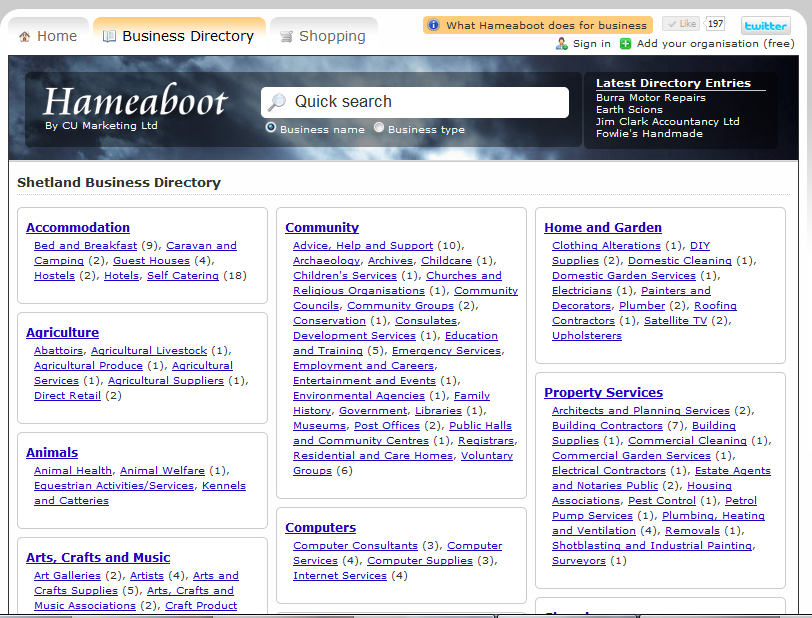Click the blue info icon in business banner
The width and height of the screenshot is (812, 618).
point(433,25)
